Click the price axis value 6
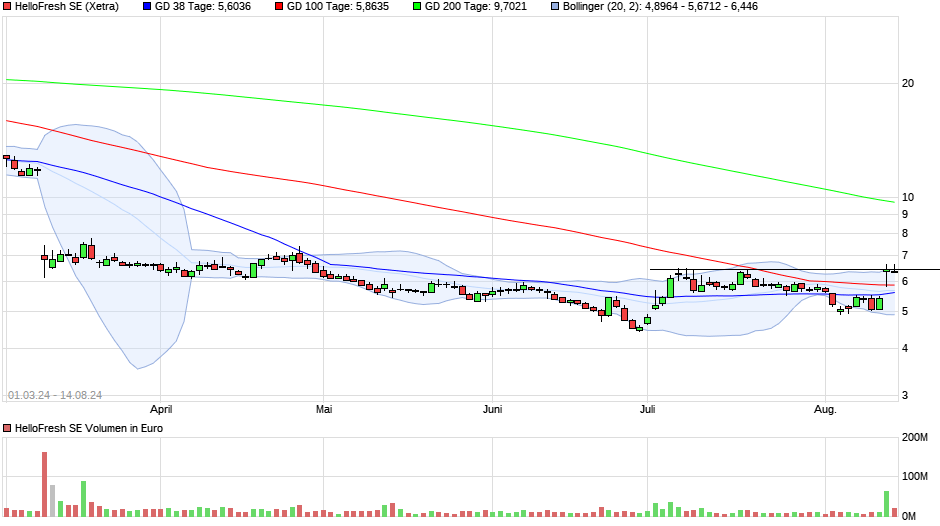 coord(905,281)
